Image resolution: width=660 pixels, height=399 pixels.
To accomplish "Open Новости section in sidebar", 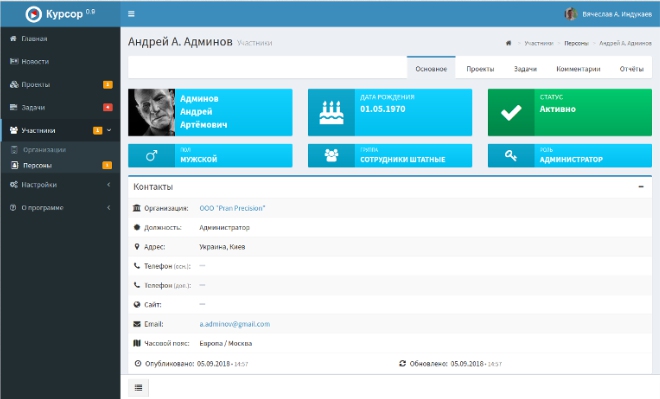I will point(60,61).
